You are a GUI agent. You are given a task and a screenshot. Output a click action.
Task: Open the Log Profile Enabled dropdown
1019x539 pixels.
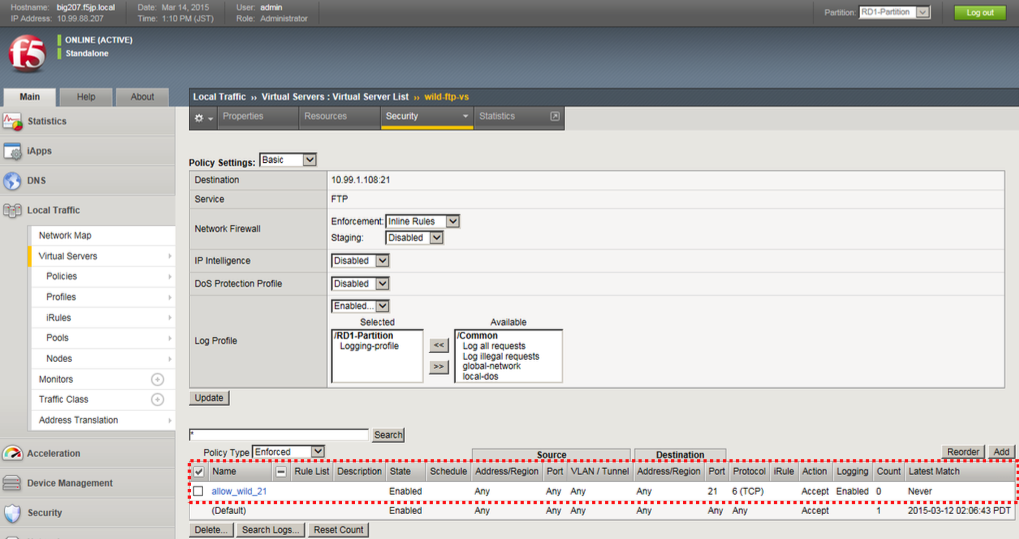point(360,306)
